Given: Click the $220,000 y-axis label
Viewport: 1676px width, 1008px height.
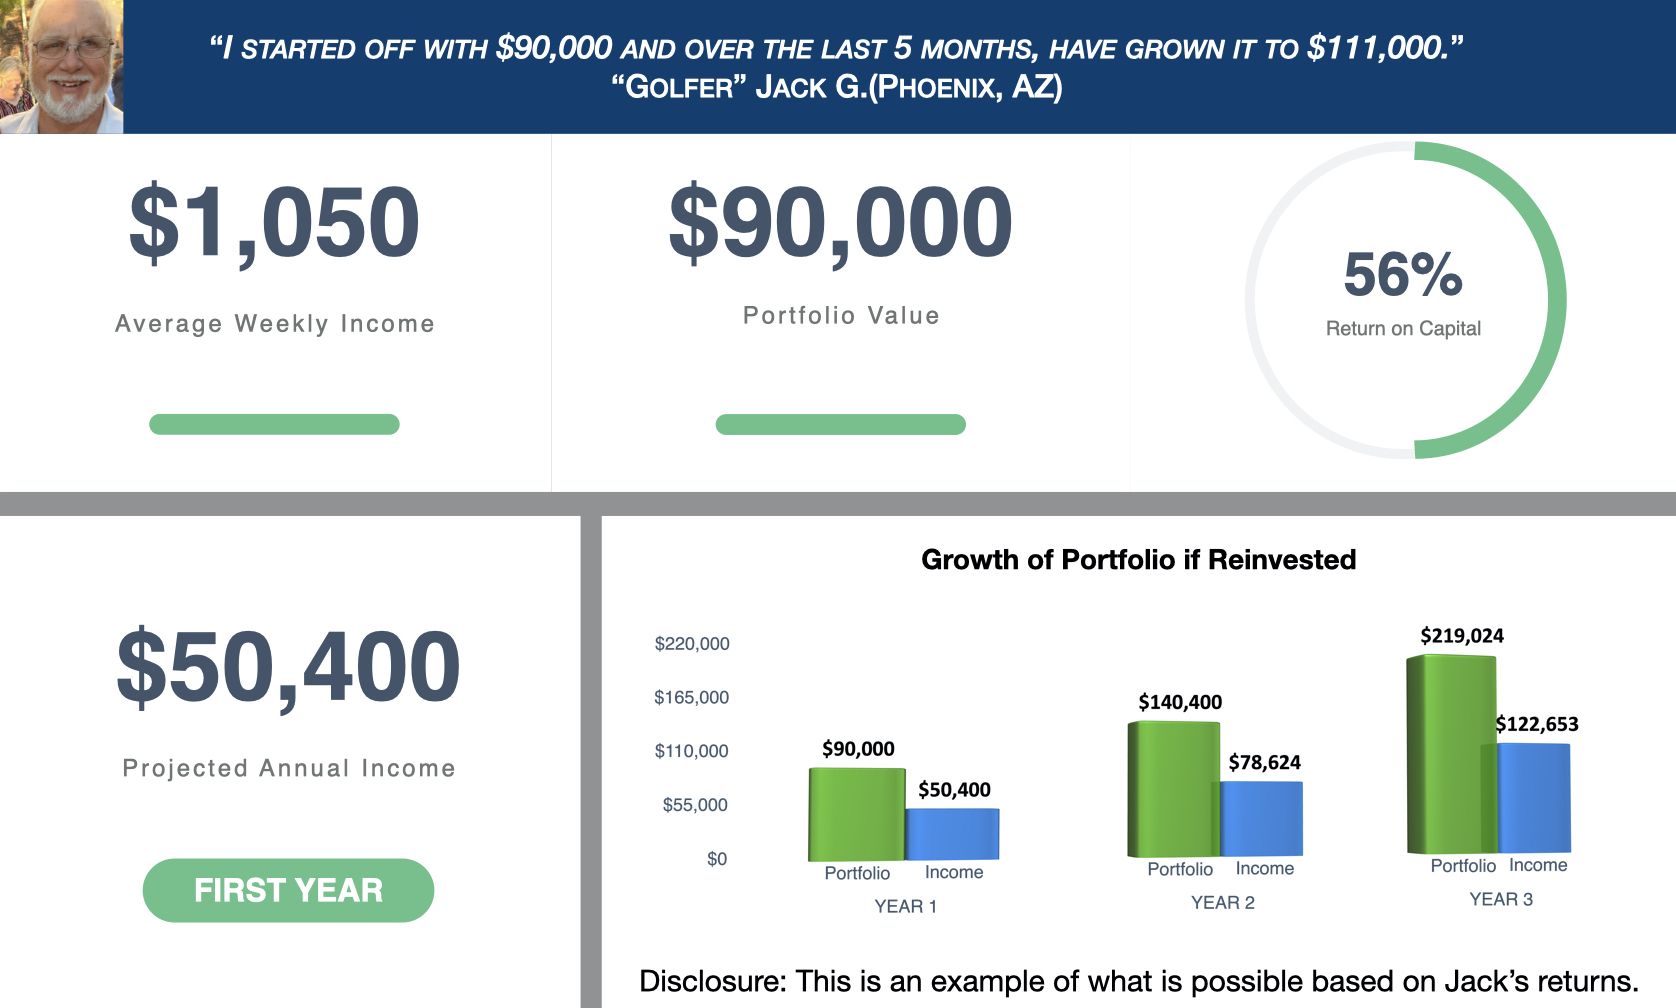Looking at the screenshot, I should click(x=691, y=643).
